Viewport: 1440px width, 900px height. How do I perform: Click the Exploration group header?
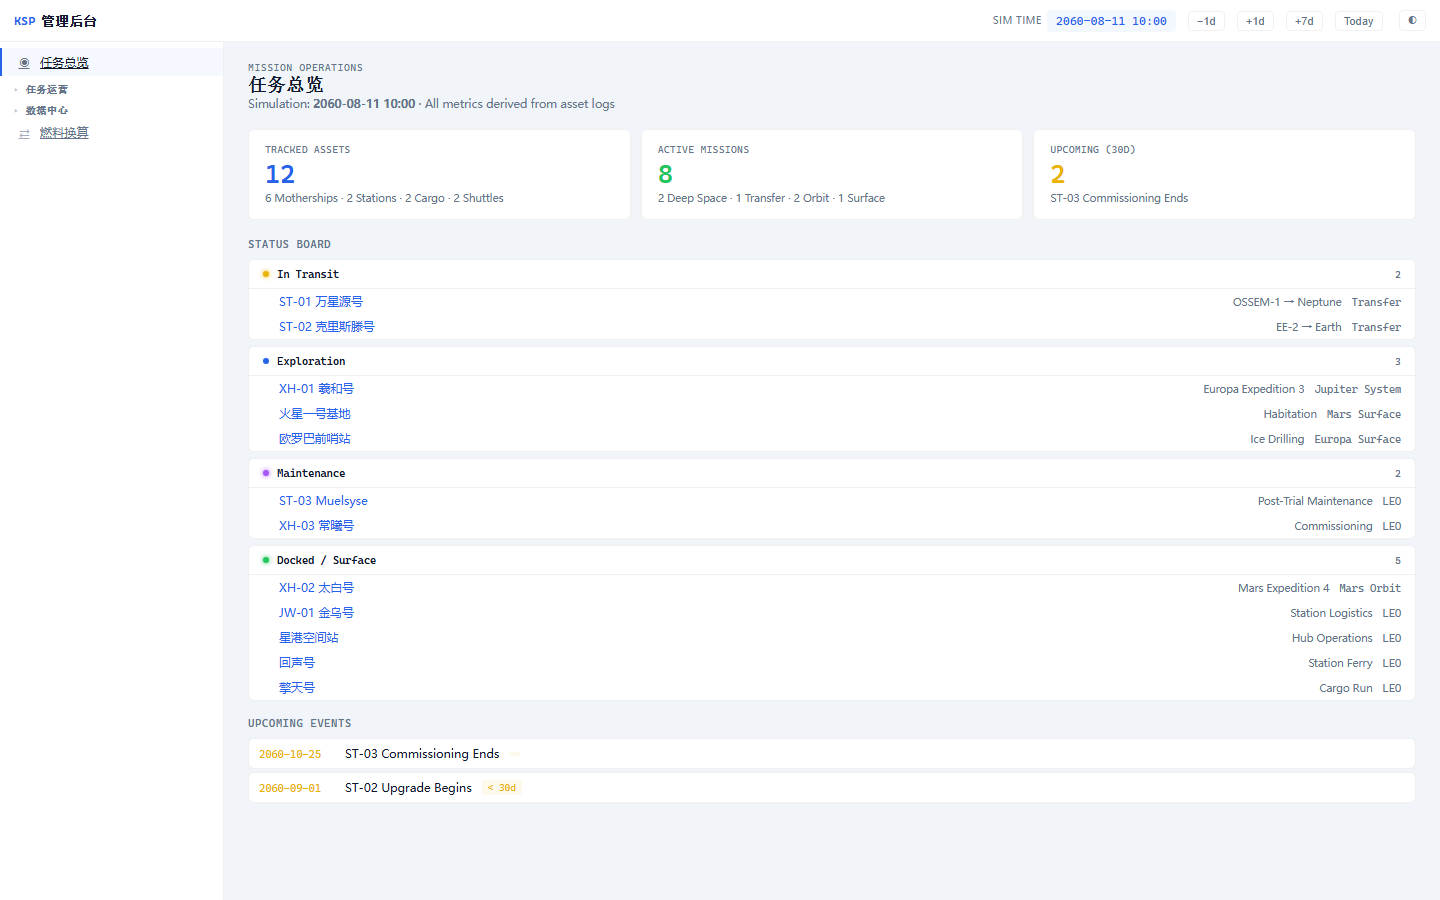831,361
